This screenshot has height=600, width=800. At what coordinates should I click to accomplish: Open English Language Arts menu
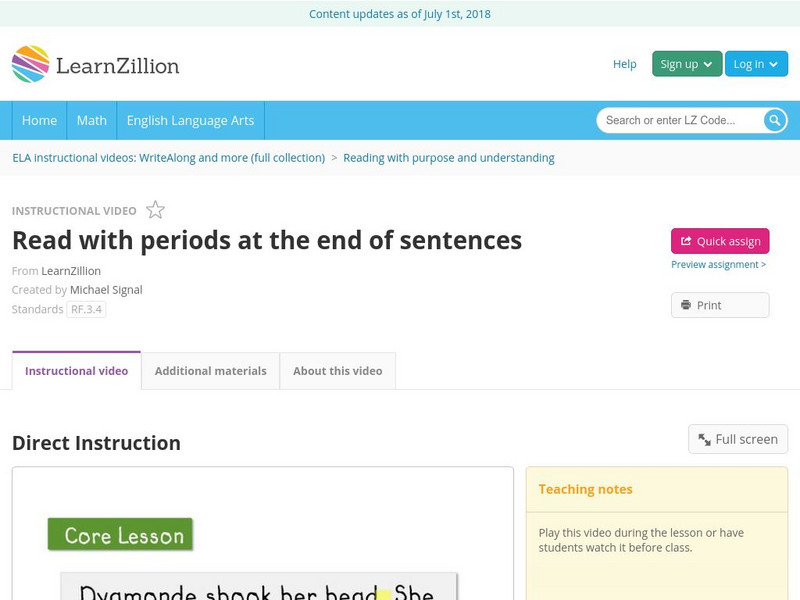tap(190, 120)
